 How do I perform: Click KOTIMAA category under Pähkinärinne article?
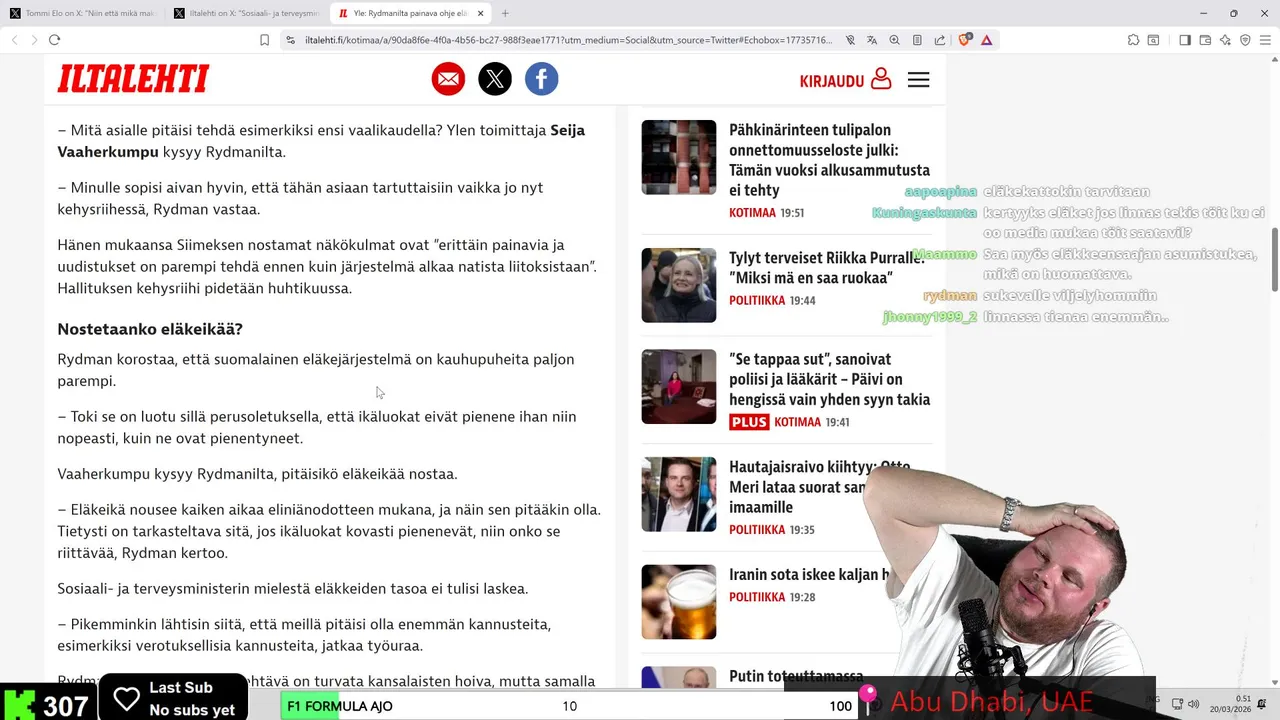pos(752,213)
